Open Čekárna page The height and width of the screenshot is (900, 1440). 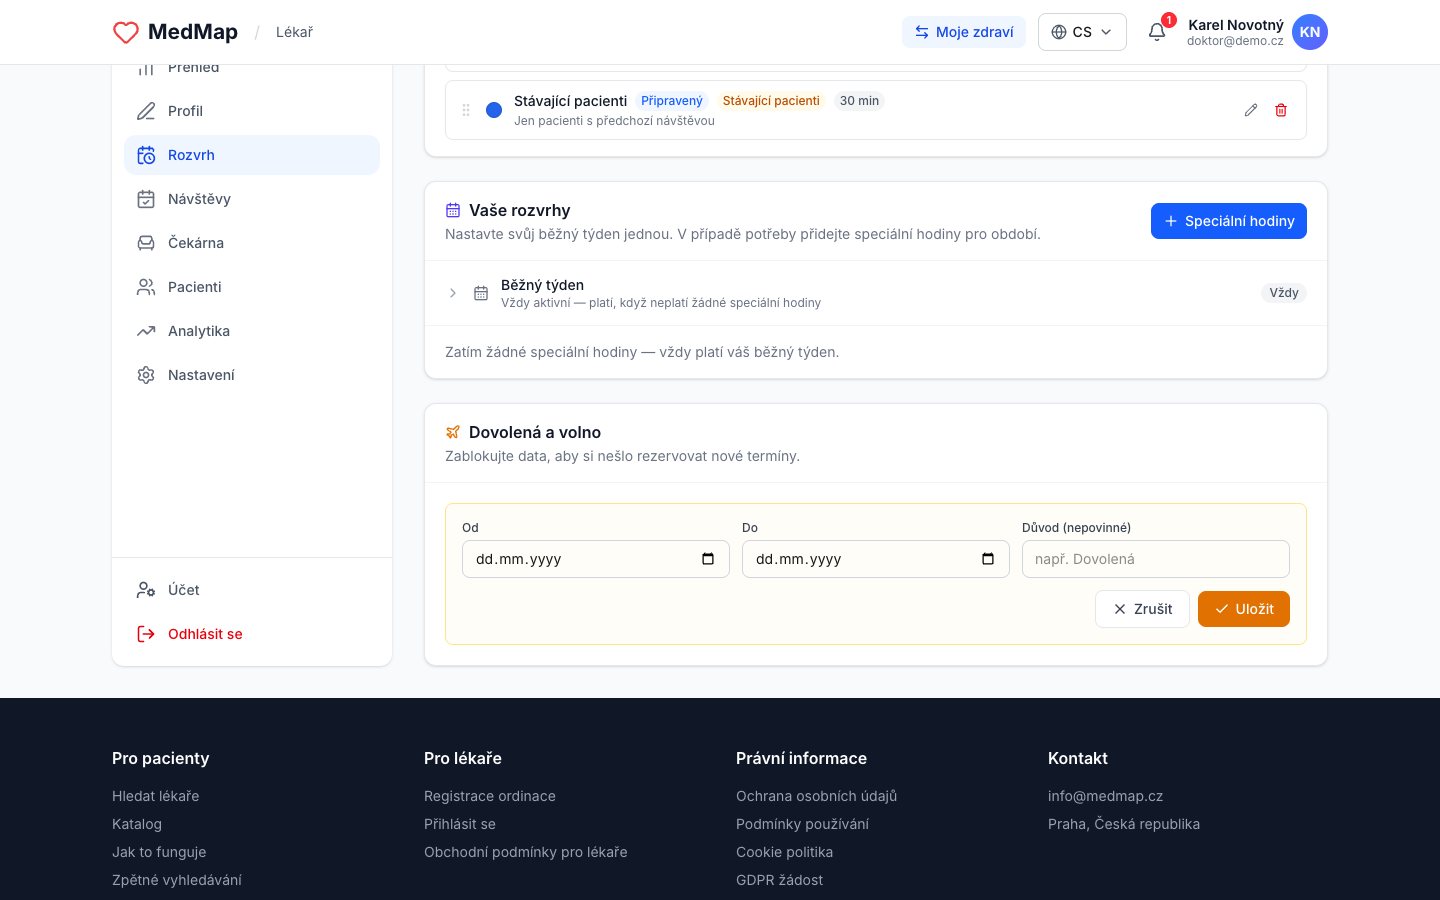[x=252, y=243]
